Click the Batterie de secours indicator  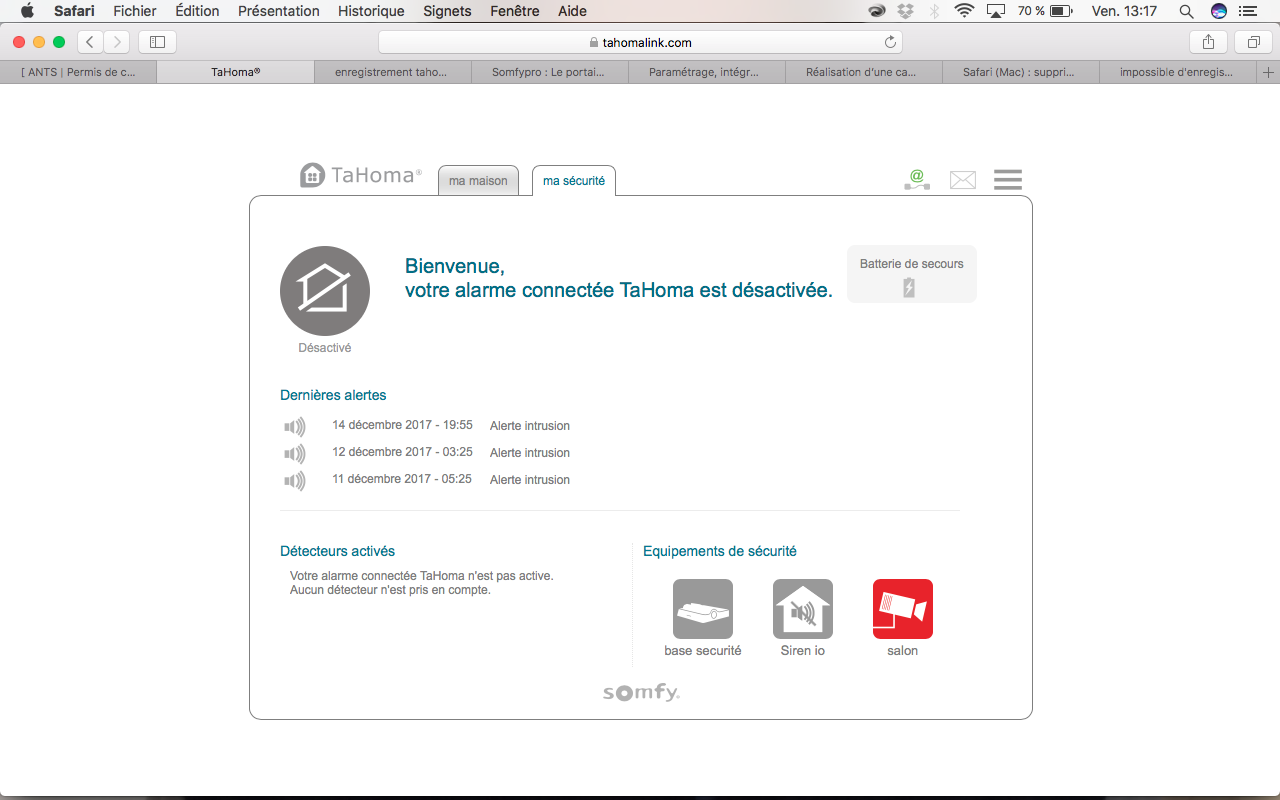pyautogui.click(x=912, y=274)
